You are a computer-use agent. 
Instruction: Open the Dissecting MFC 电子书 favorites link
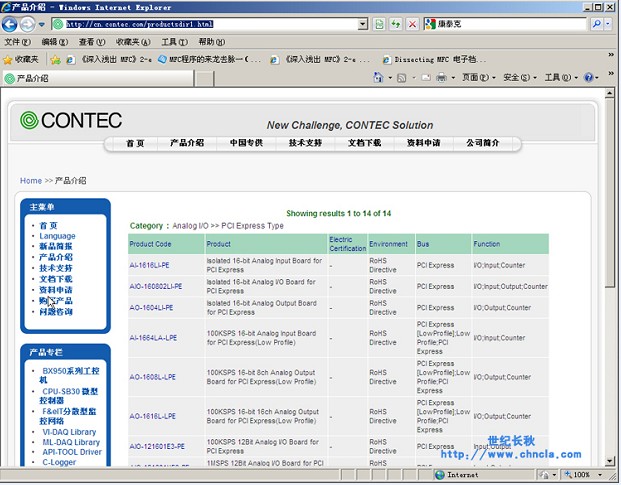click(434, 59)
